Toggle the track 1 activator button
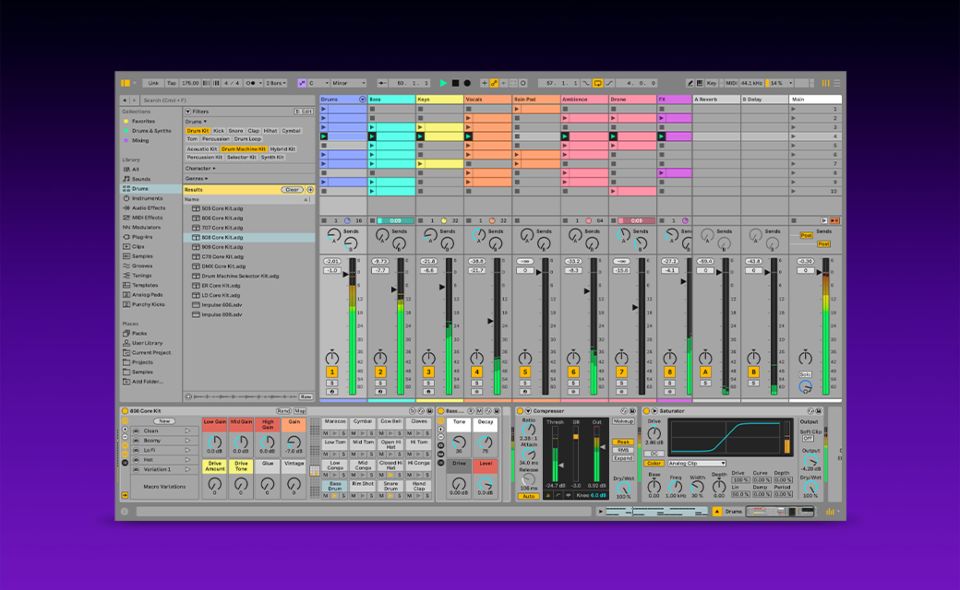 click(x=331, y=372)
